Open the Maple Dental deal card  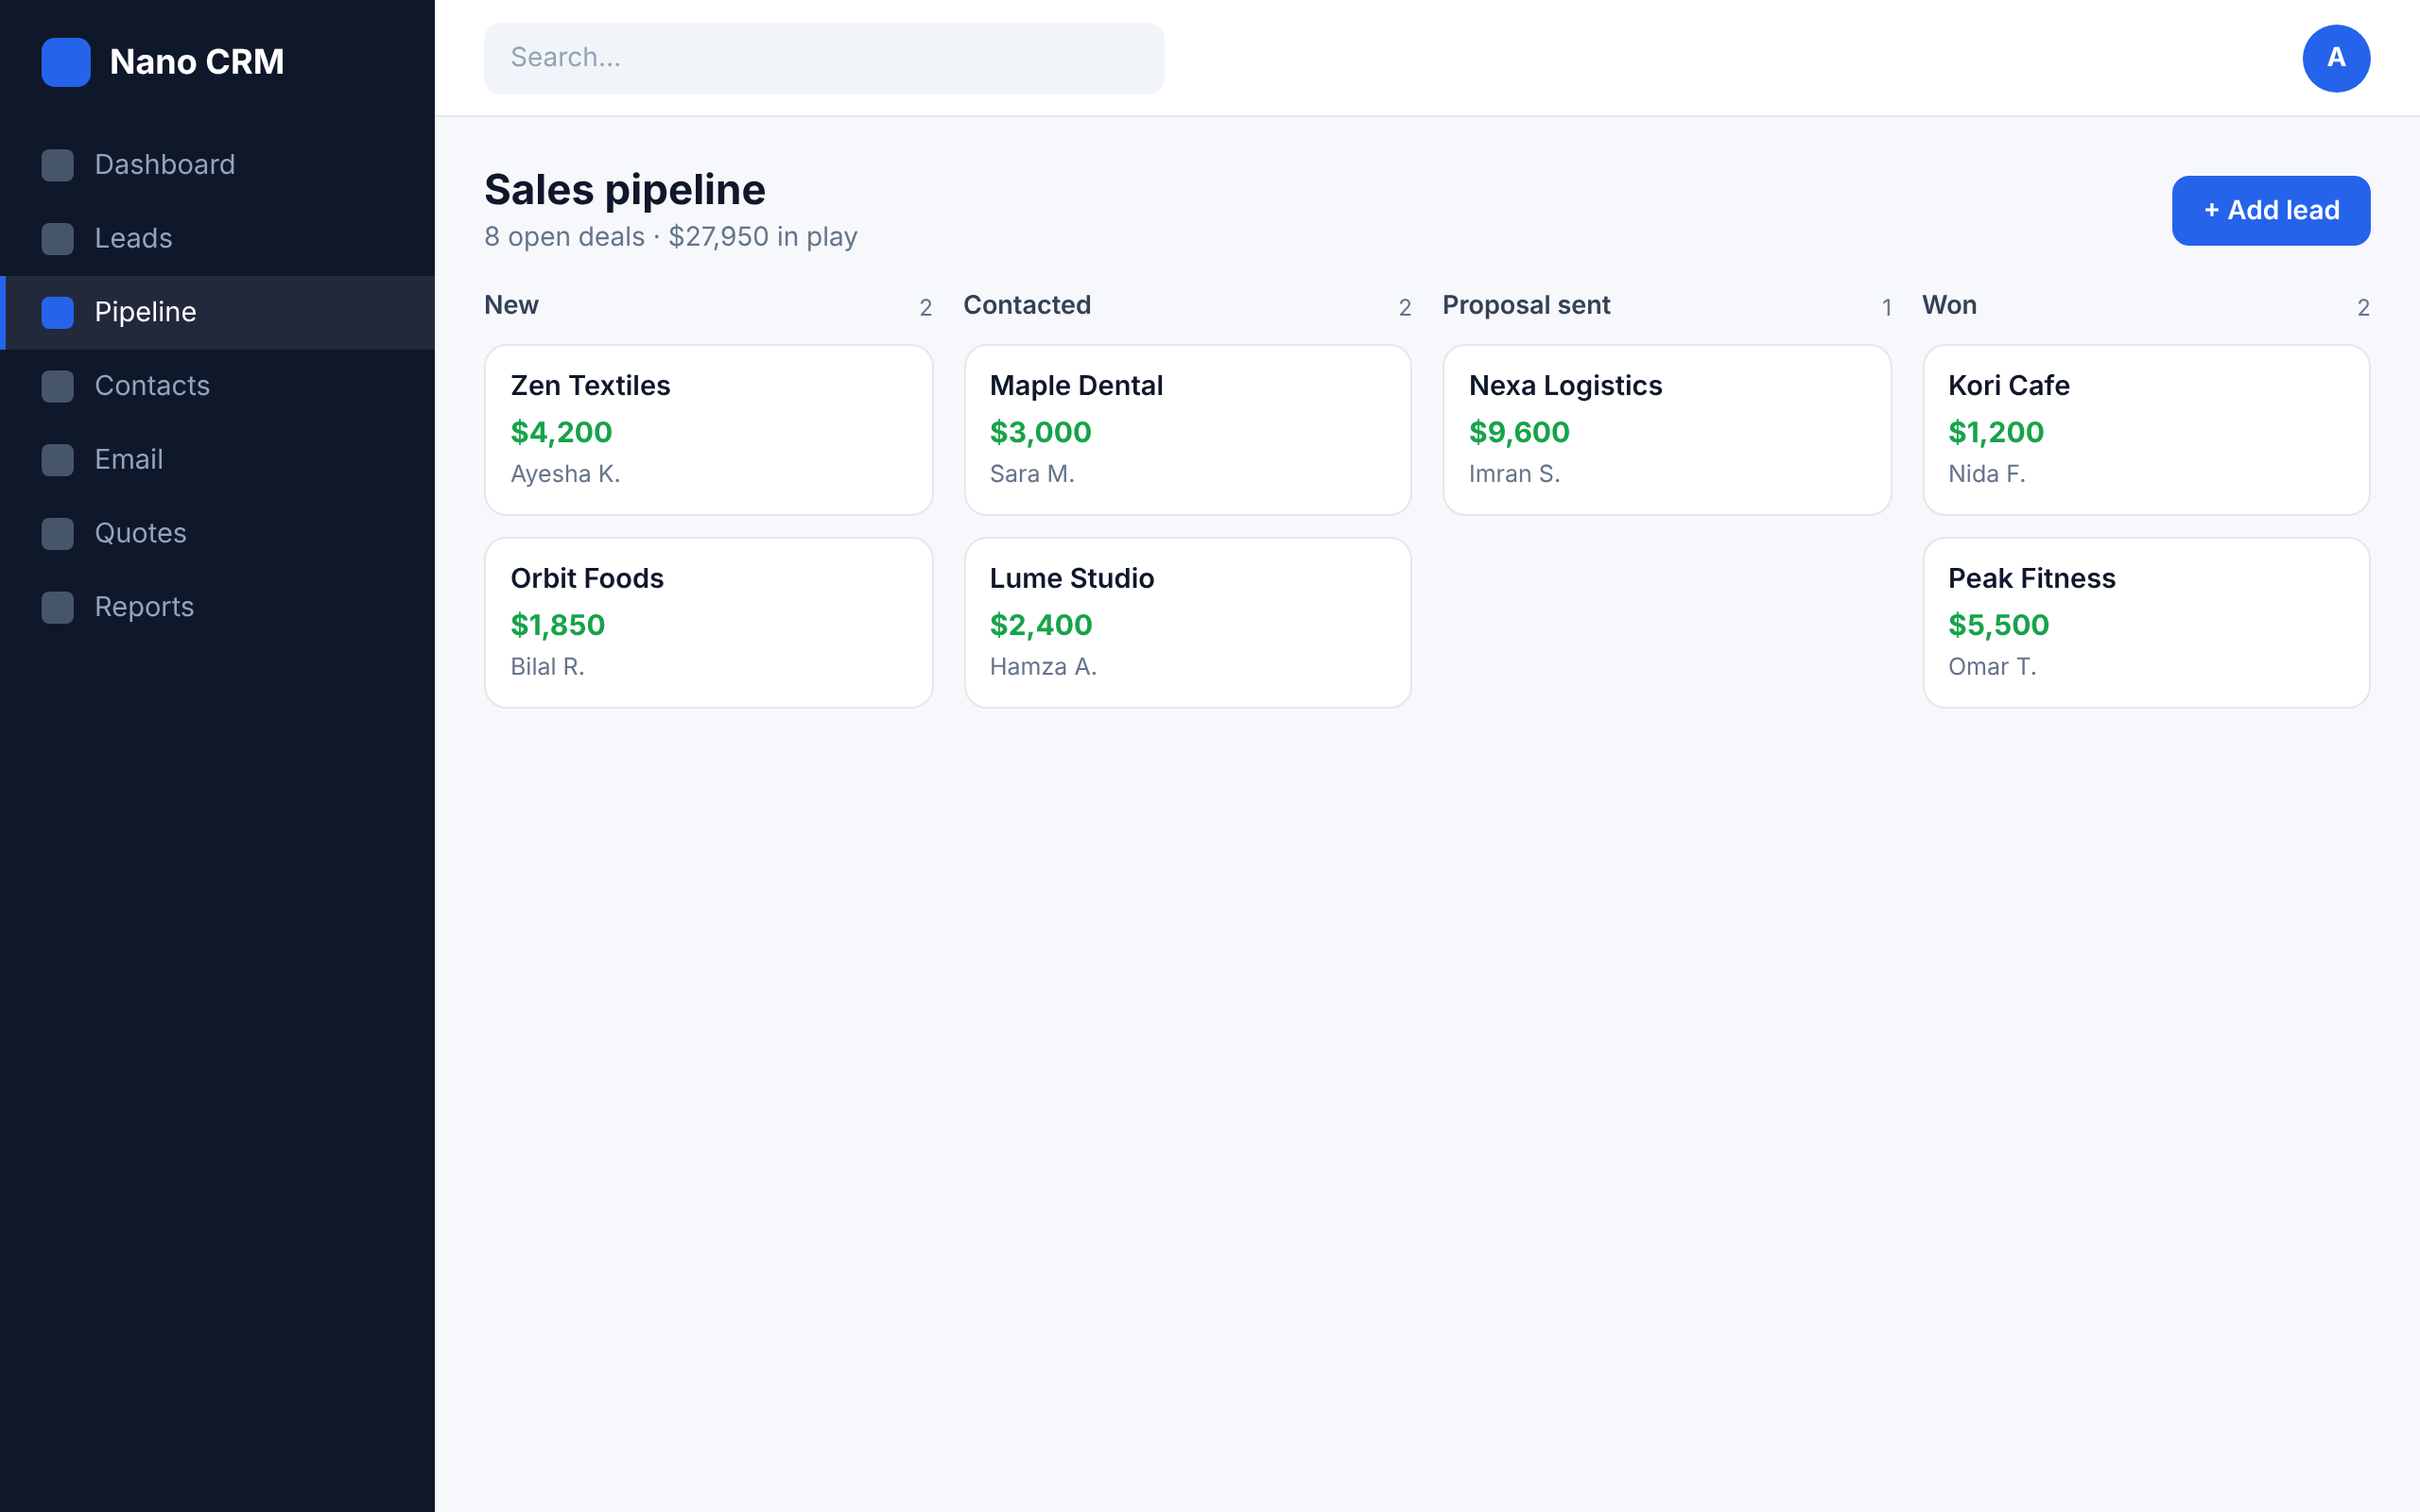coord(1187,430)
